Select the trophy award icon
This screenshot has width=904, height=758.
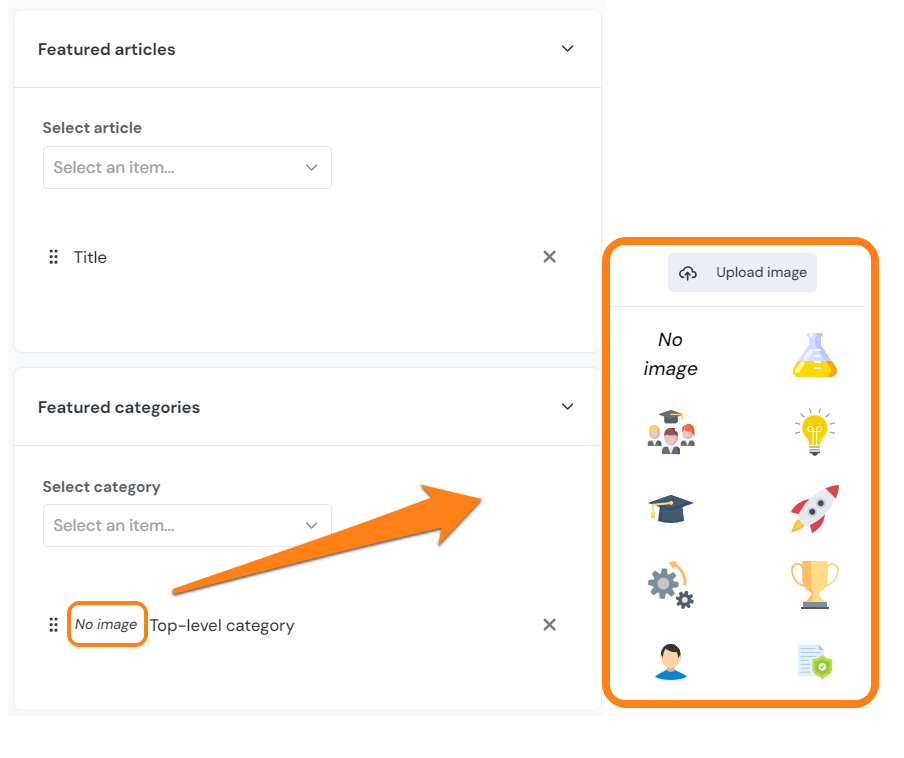(814, 586)
